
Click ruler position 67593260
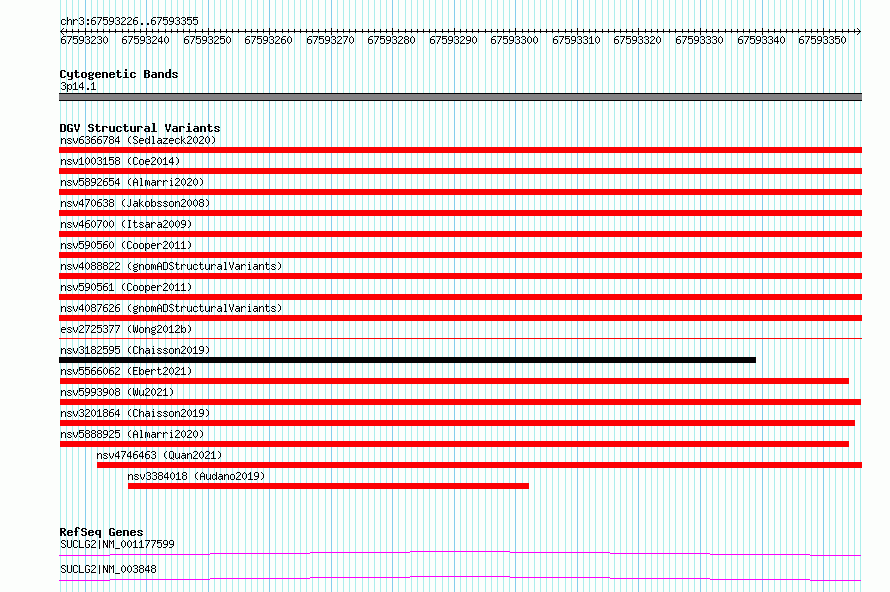(x=268, y=40)
